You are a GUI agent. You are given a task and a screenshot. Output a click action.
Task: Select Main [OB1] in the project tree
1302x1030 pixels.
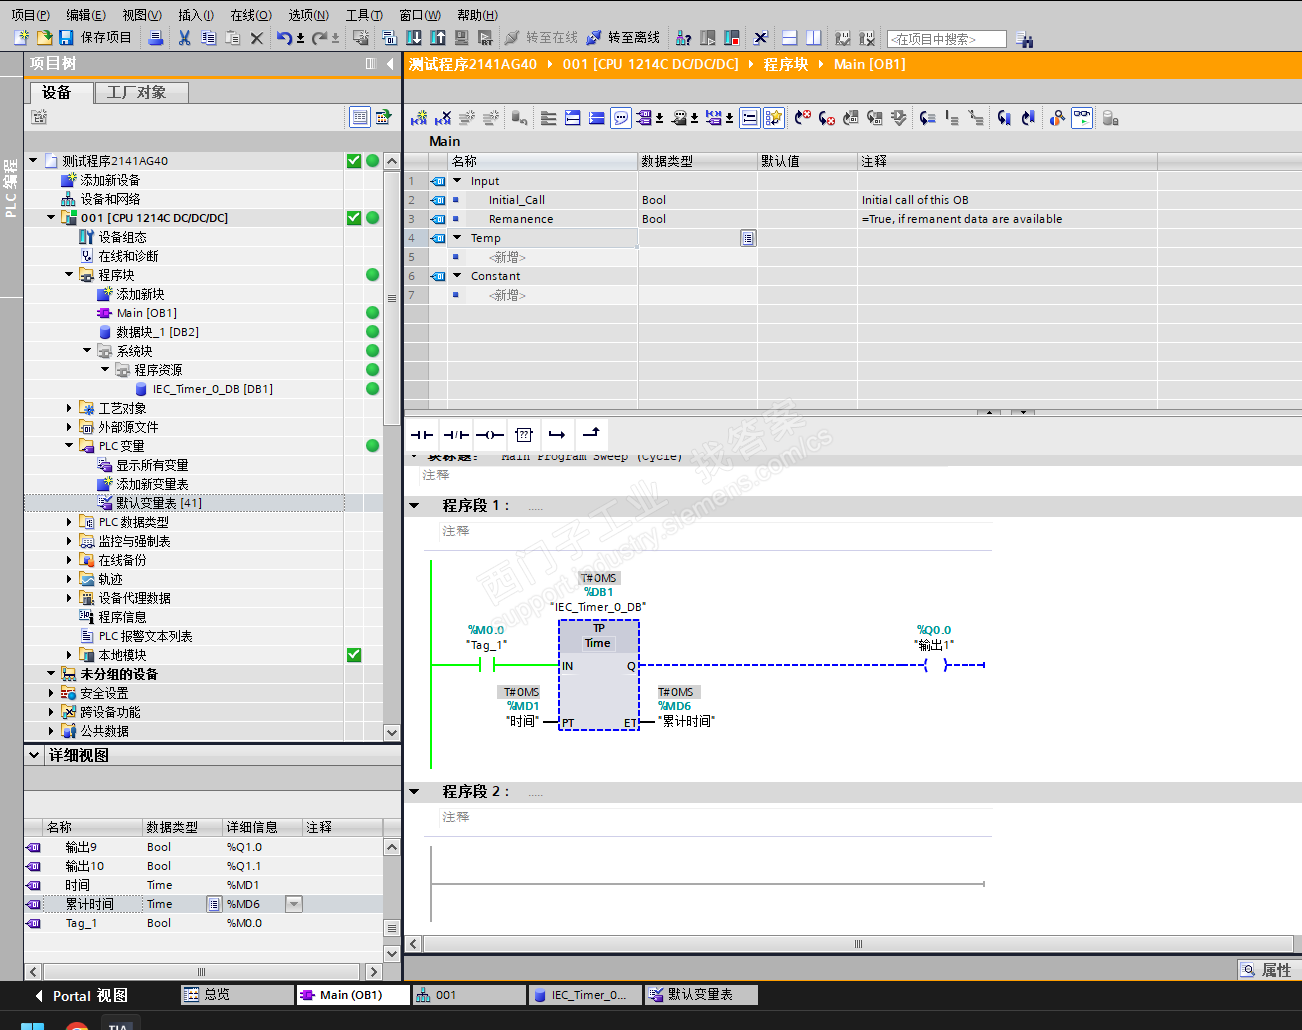pyautogui.click(x=146, y=313)
